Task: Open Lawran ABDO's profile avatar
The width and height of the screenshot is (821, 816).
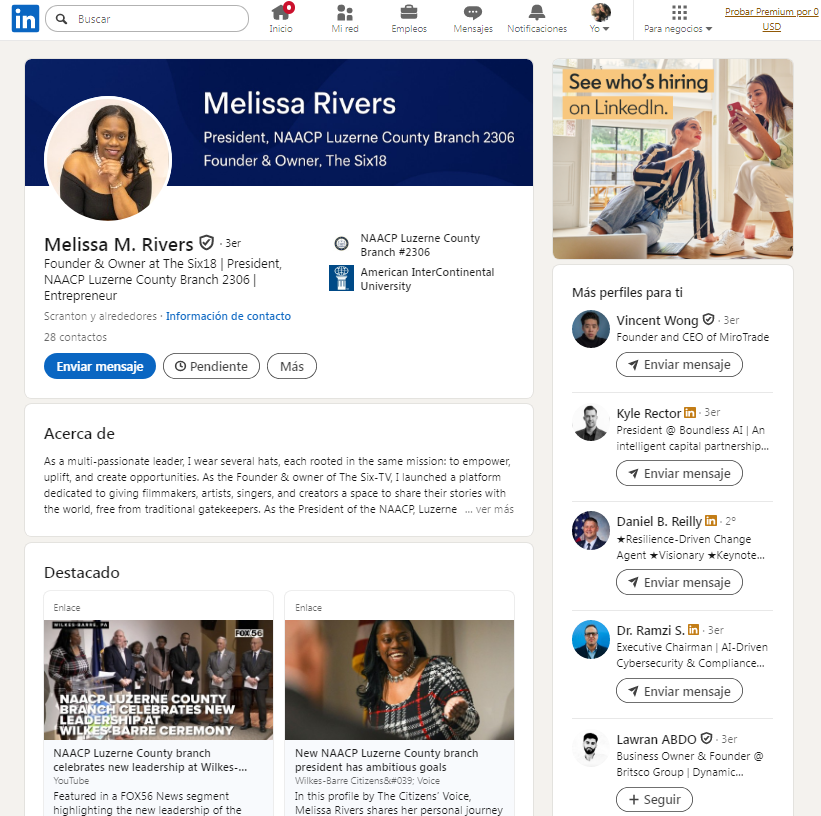Action: point(591,748)
